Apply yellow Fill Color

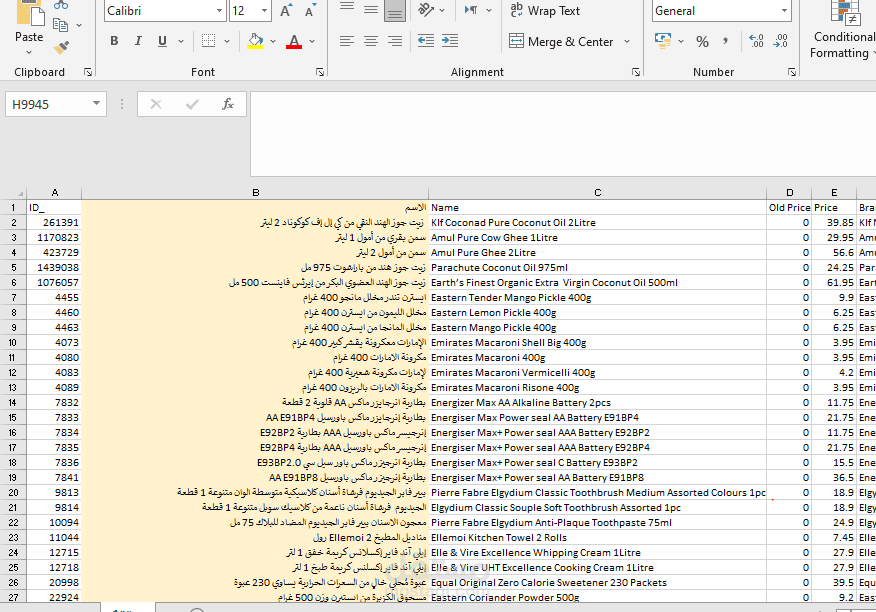pyautogui.click(x=255, y=41)
